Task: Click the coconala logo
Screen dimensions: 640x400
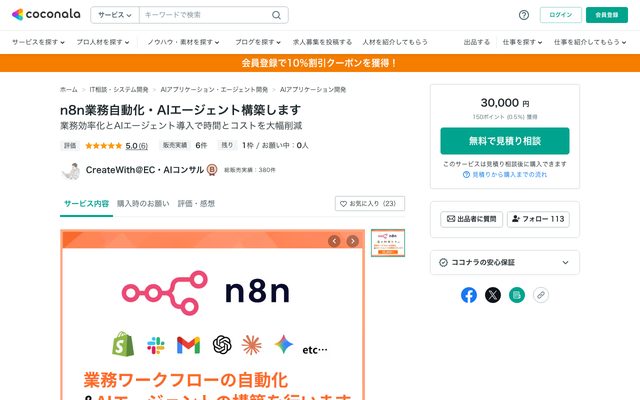Action: click(46, 14)
